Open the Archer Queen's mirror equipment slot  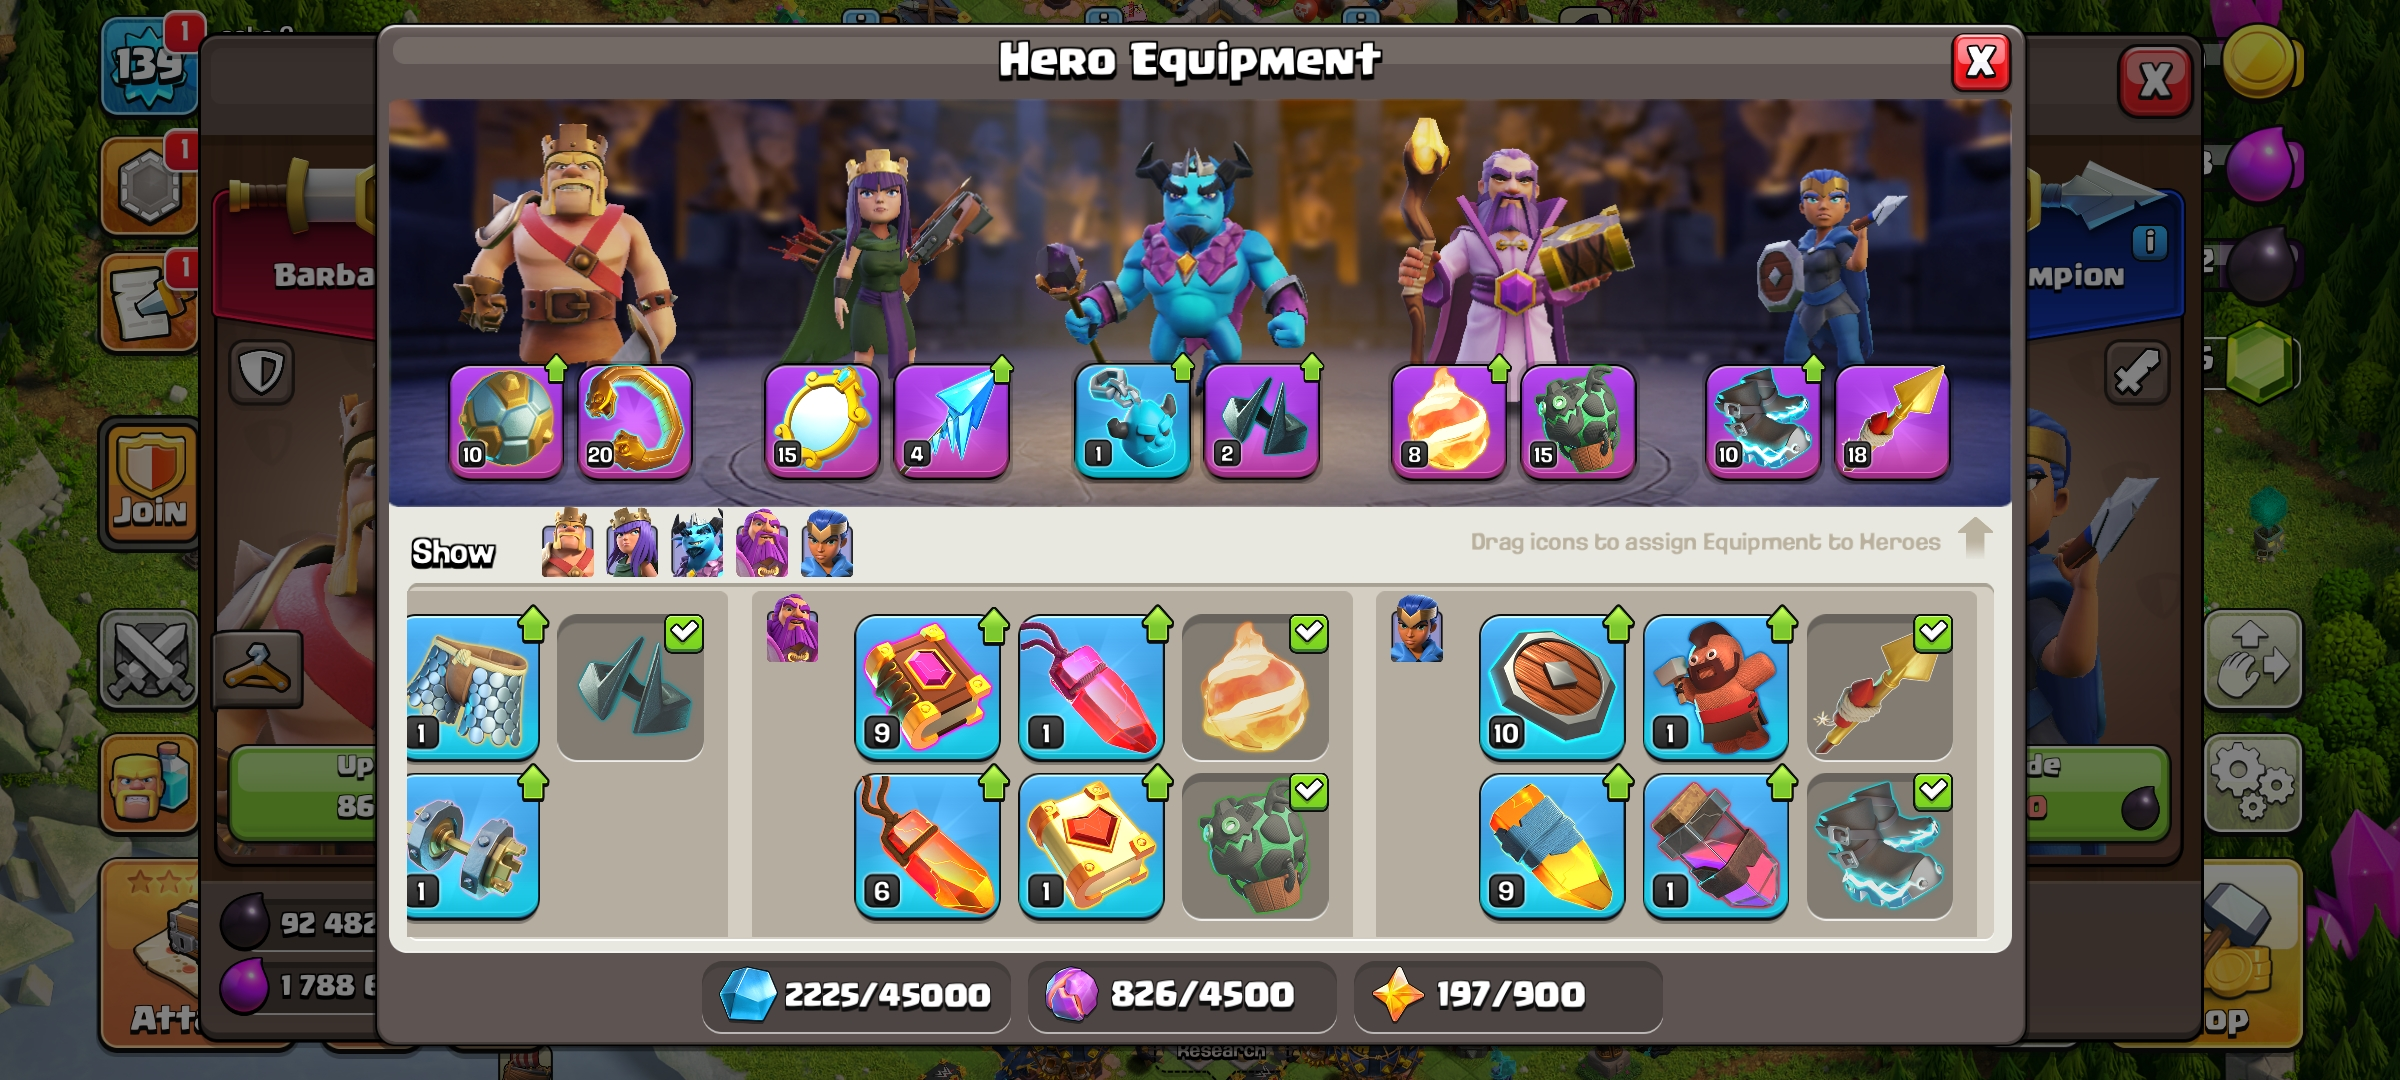pos(822,421)
